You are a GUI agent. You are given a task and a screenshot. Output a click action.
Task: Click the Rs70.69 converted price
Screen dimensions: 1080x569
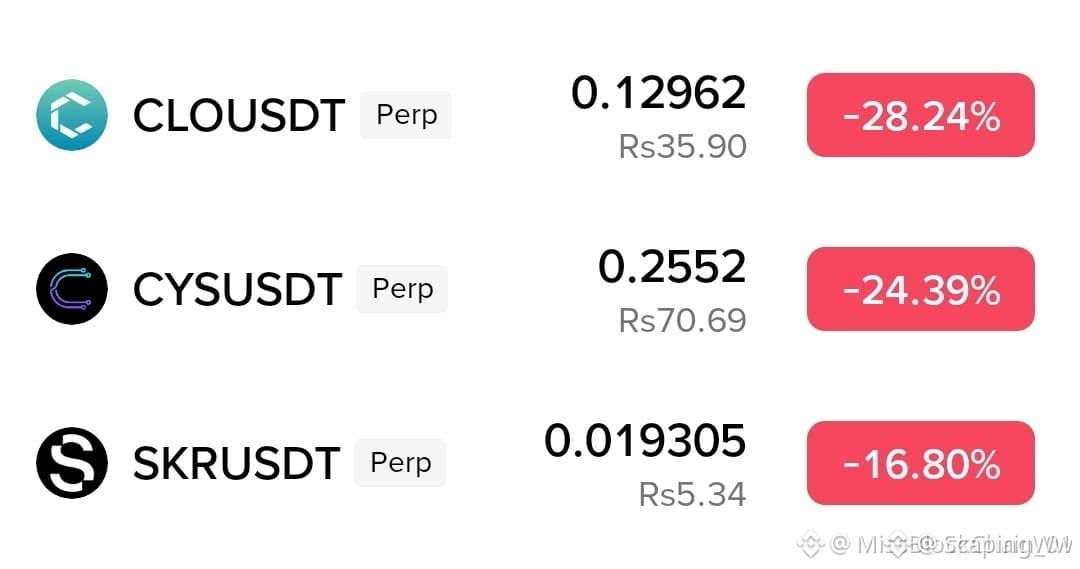point(683,320)
